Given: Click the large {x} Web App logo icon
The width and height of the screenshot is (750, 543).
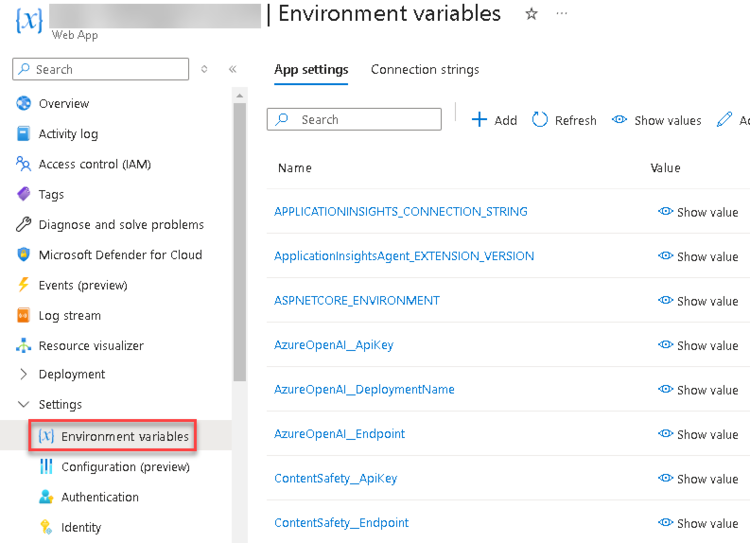Looking at the screenshot, I should click(29, 20).
